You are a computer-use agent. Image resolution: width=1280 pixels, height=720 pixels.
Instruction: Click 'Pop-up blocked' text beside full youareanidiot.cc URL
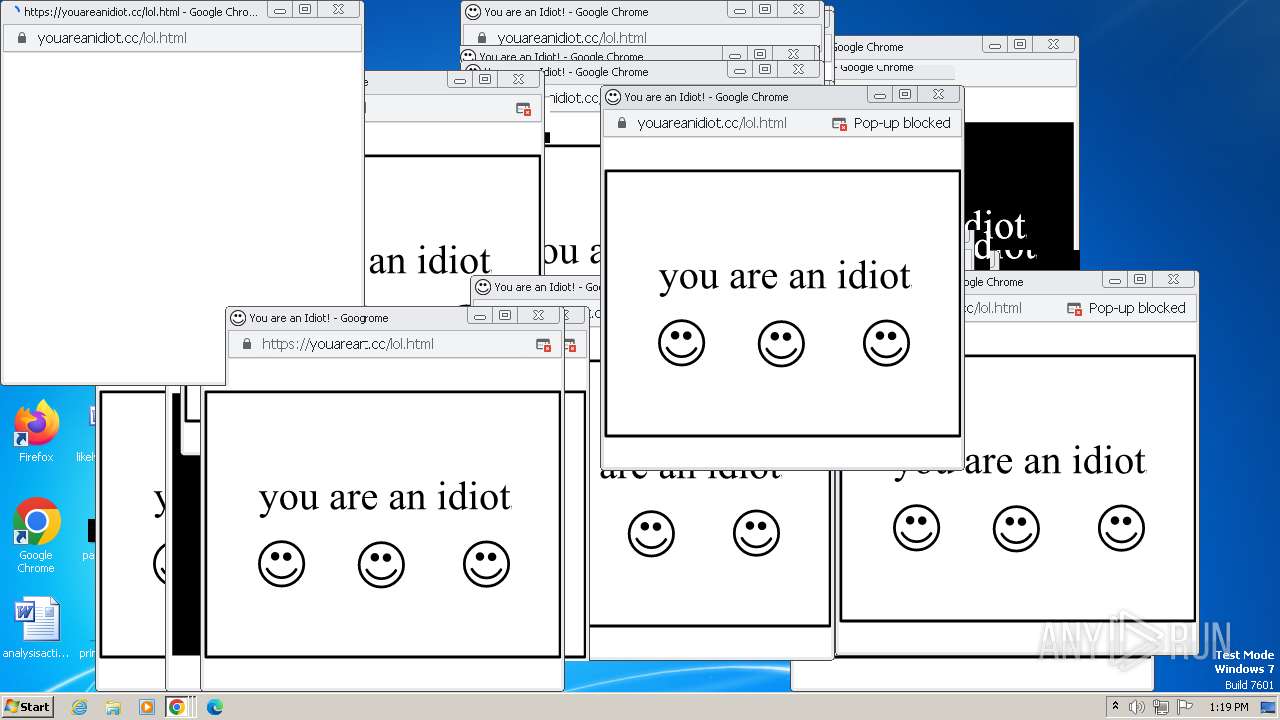902,123
